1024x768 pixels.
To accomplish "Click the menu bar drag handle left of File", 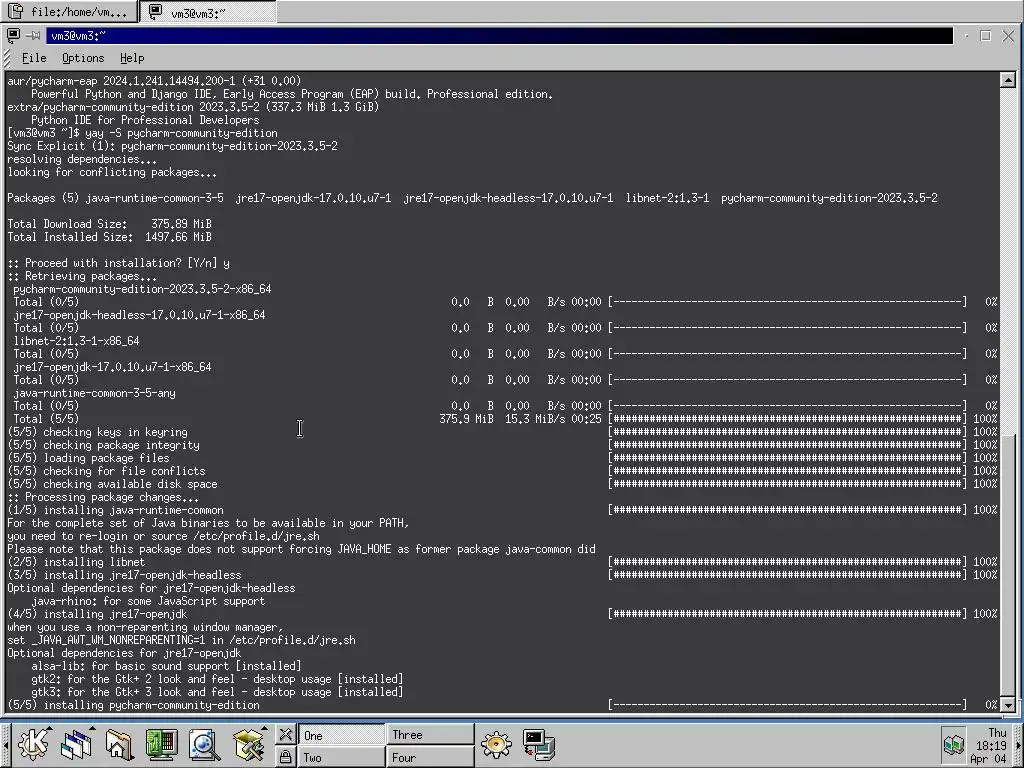I will pyautogui.click(x=7, y=58).
